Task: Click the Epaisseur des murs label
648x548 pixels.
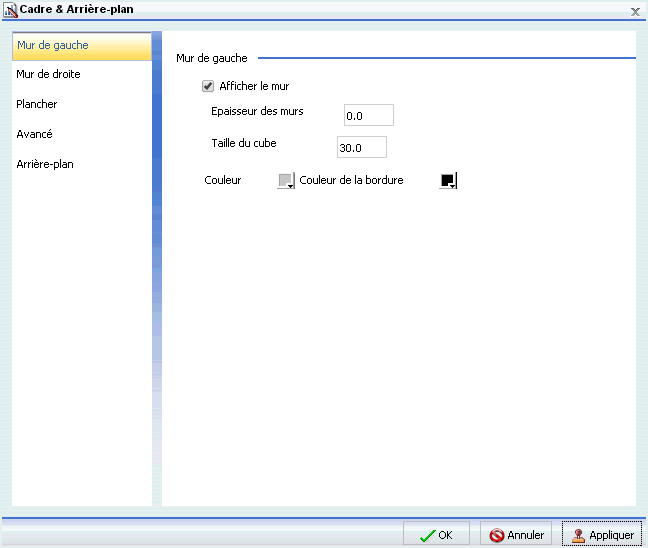Action: tap(257, 111)
